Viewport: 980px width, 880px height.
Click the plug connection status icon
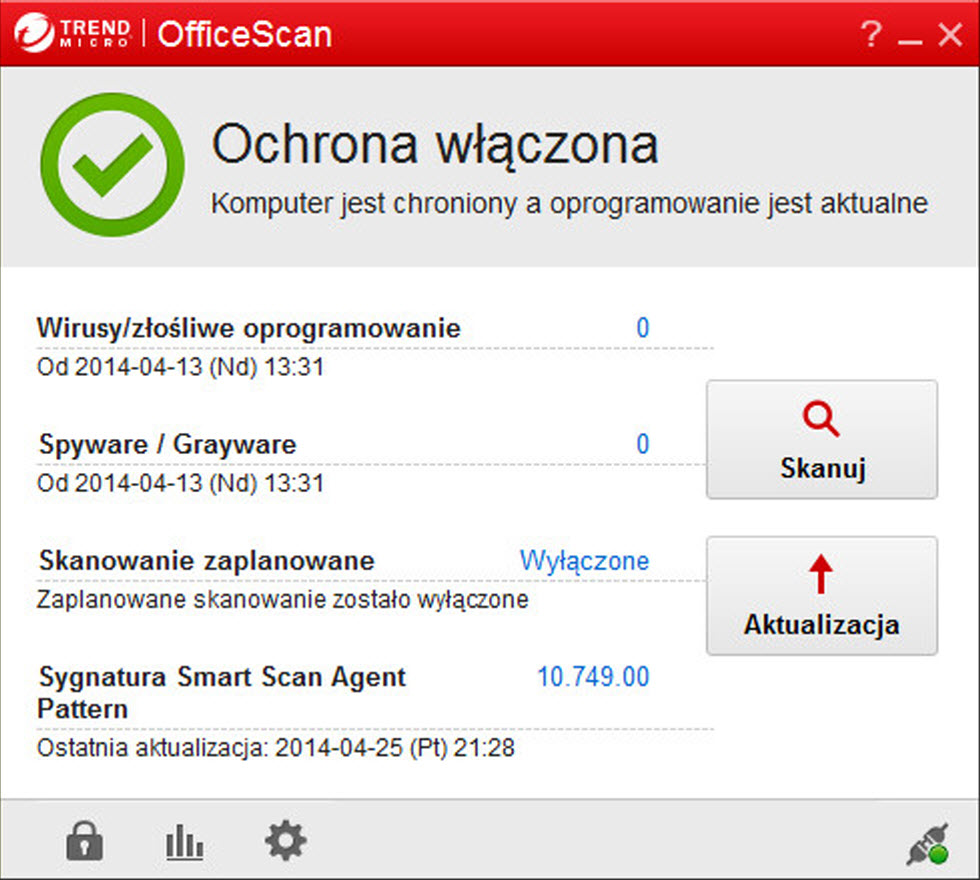click(926, 844)
